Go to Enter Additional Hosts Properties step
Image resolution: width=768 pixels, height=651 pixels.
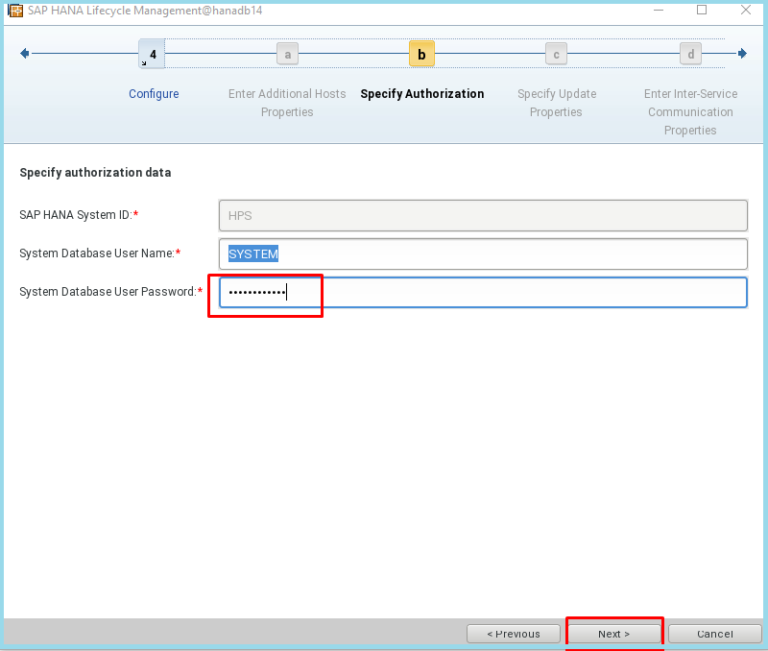click(x=287, y=102)
